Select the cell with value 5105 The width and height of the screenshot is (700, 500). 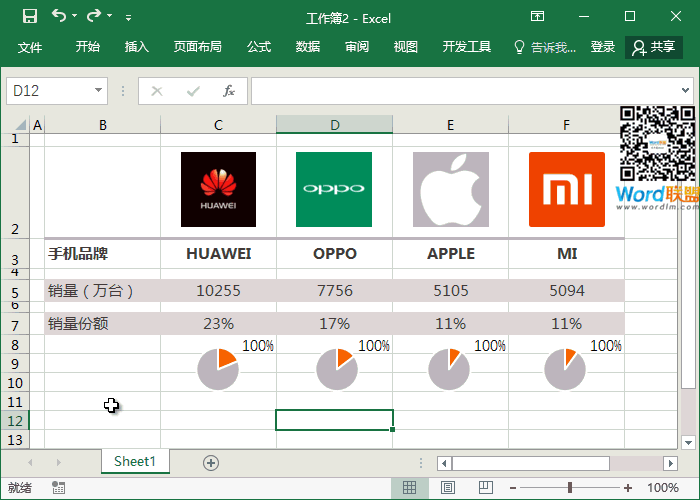point(450,291)
